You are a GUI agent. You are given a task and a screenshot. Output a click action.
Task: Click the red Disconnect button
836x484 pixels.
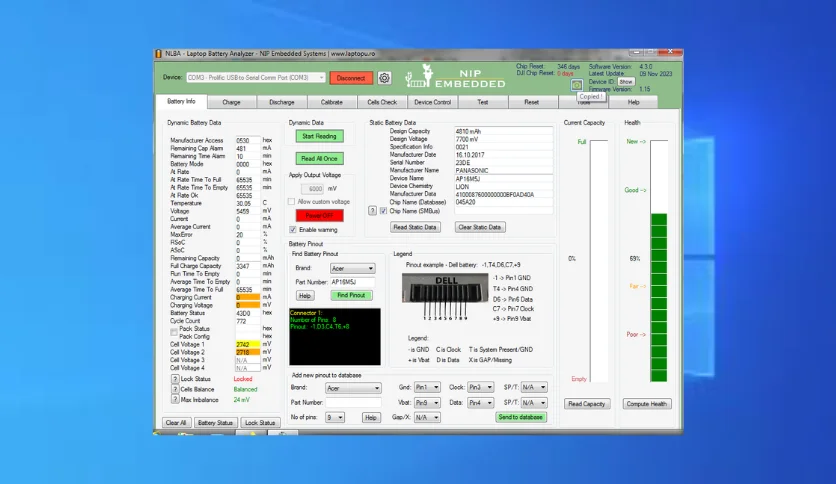(351, 78)
